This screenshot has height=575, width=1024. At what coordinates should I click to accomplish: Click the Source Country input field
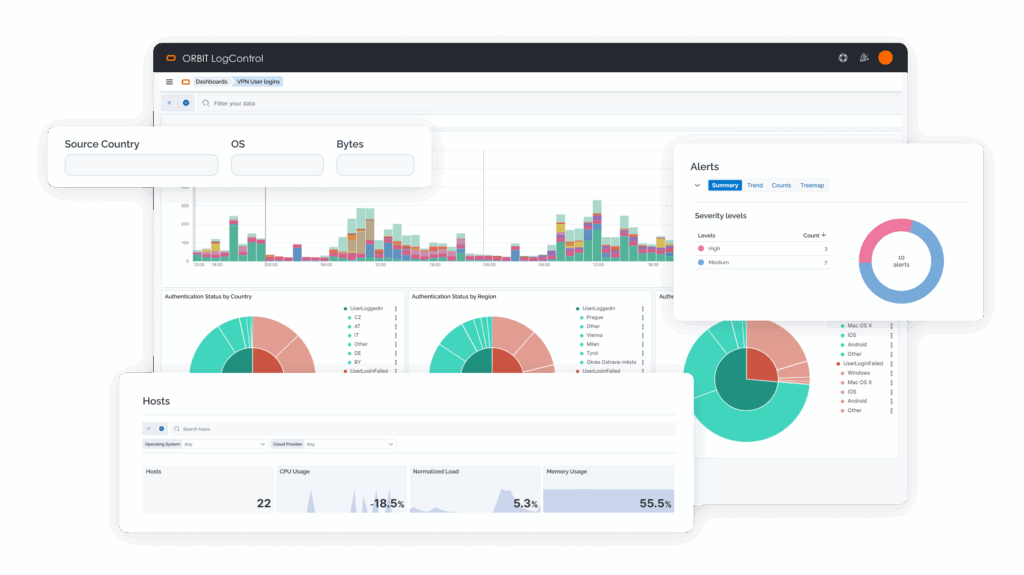[x=141, y=165]
